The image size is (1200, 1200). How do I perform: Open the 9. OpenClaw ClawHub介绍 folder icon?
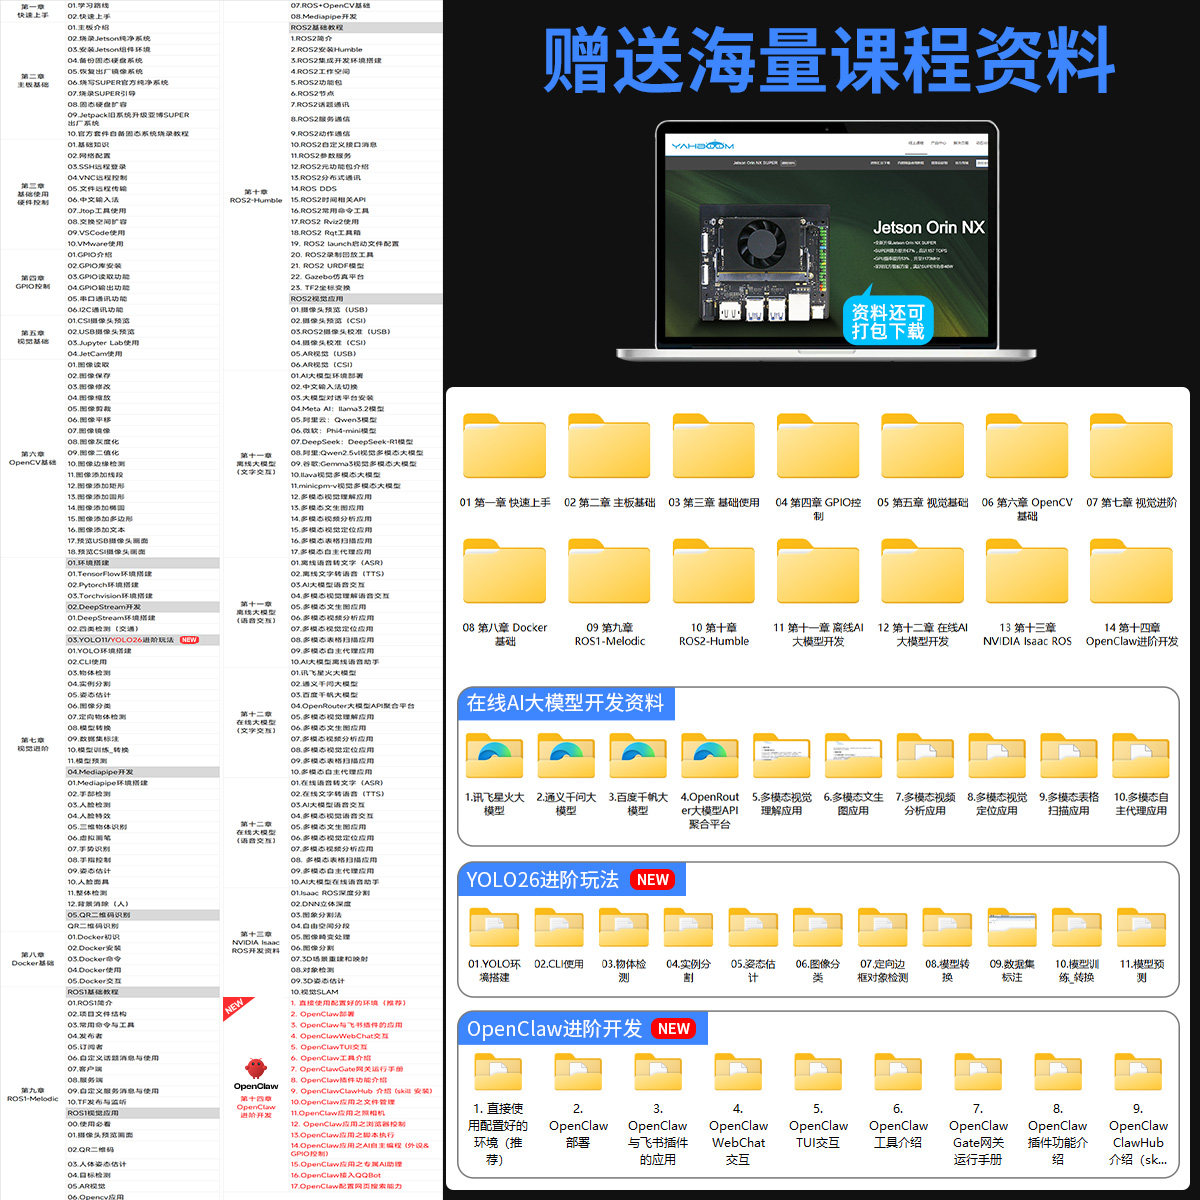pos(1138,1074)
